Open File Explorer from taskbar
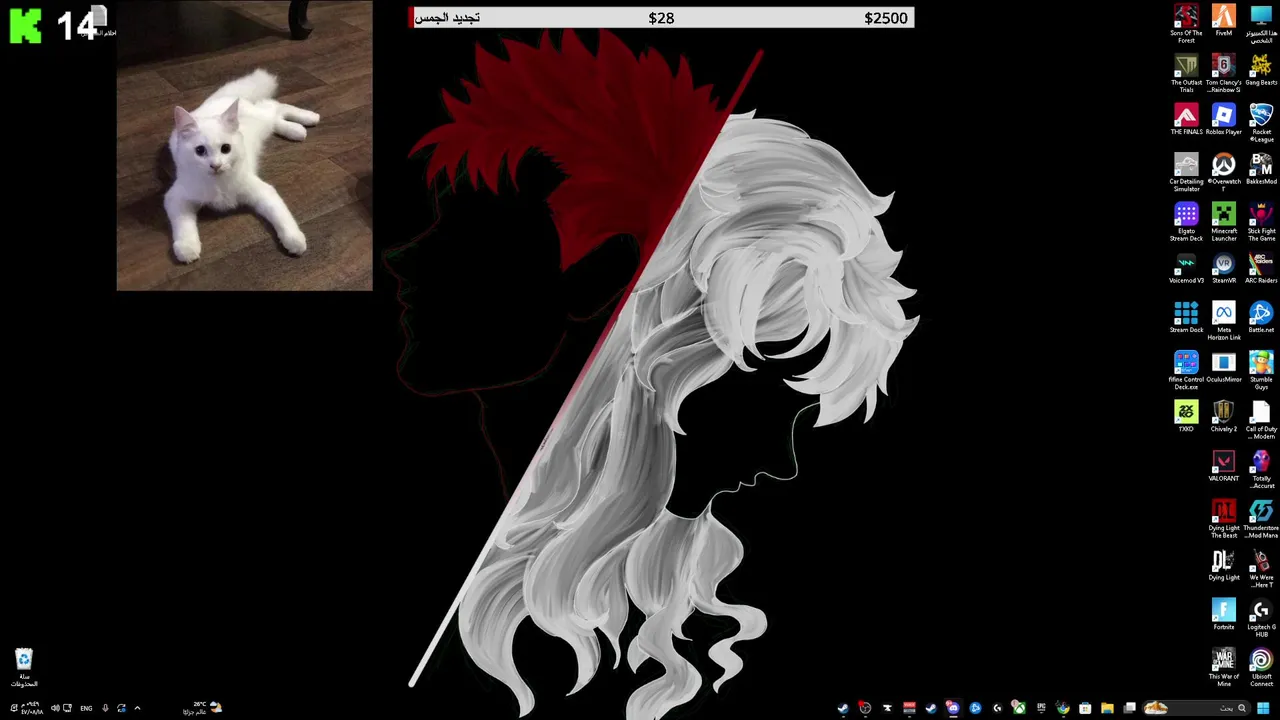 click(1107, 708)
